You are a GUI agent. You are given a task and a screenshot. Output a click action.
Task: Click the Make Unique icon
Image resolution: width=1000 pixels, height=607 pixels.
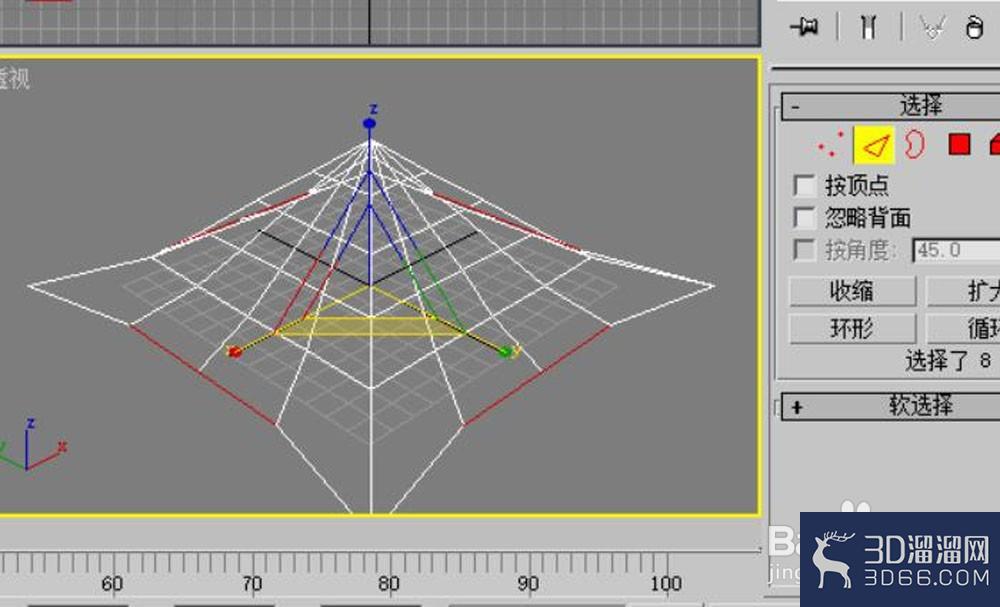coord(932,27)
